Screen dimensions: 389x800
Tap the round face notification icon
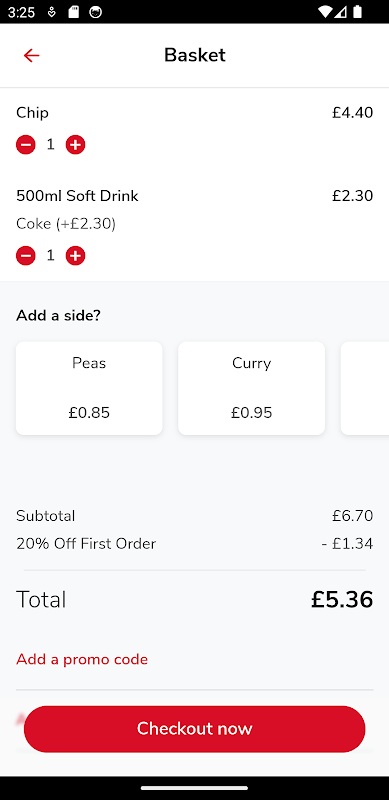pos(95,12)
